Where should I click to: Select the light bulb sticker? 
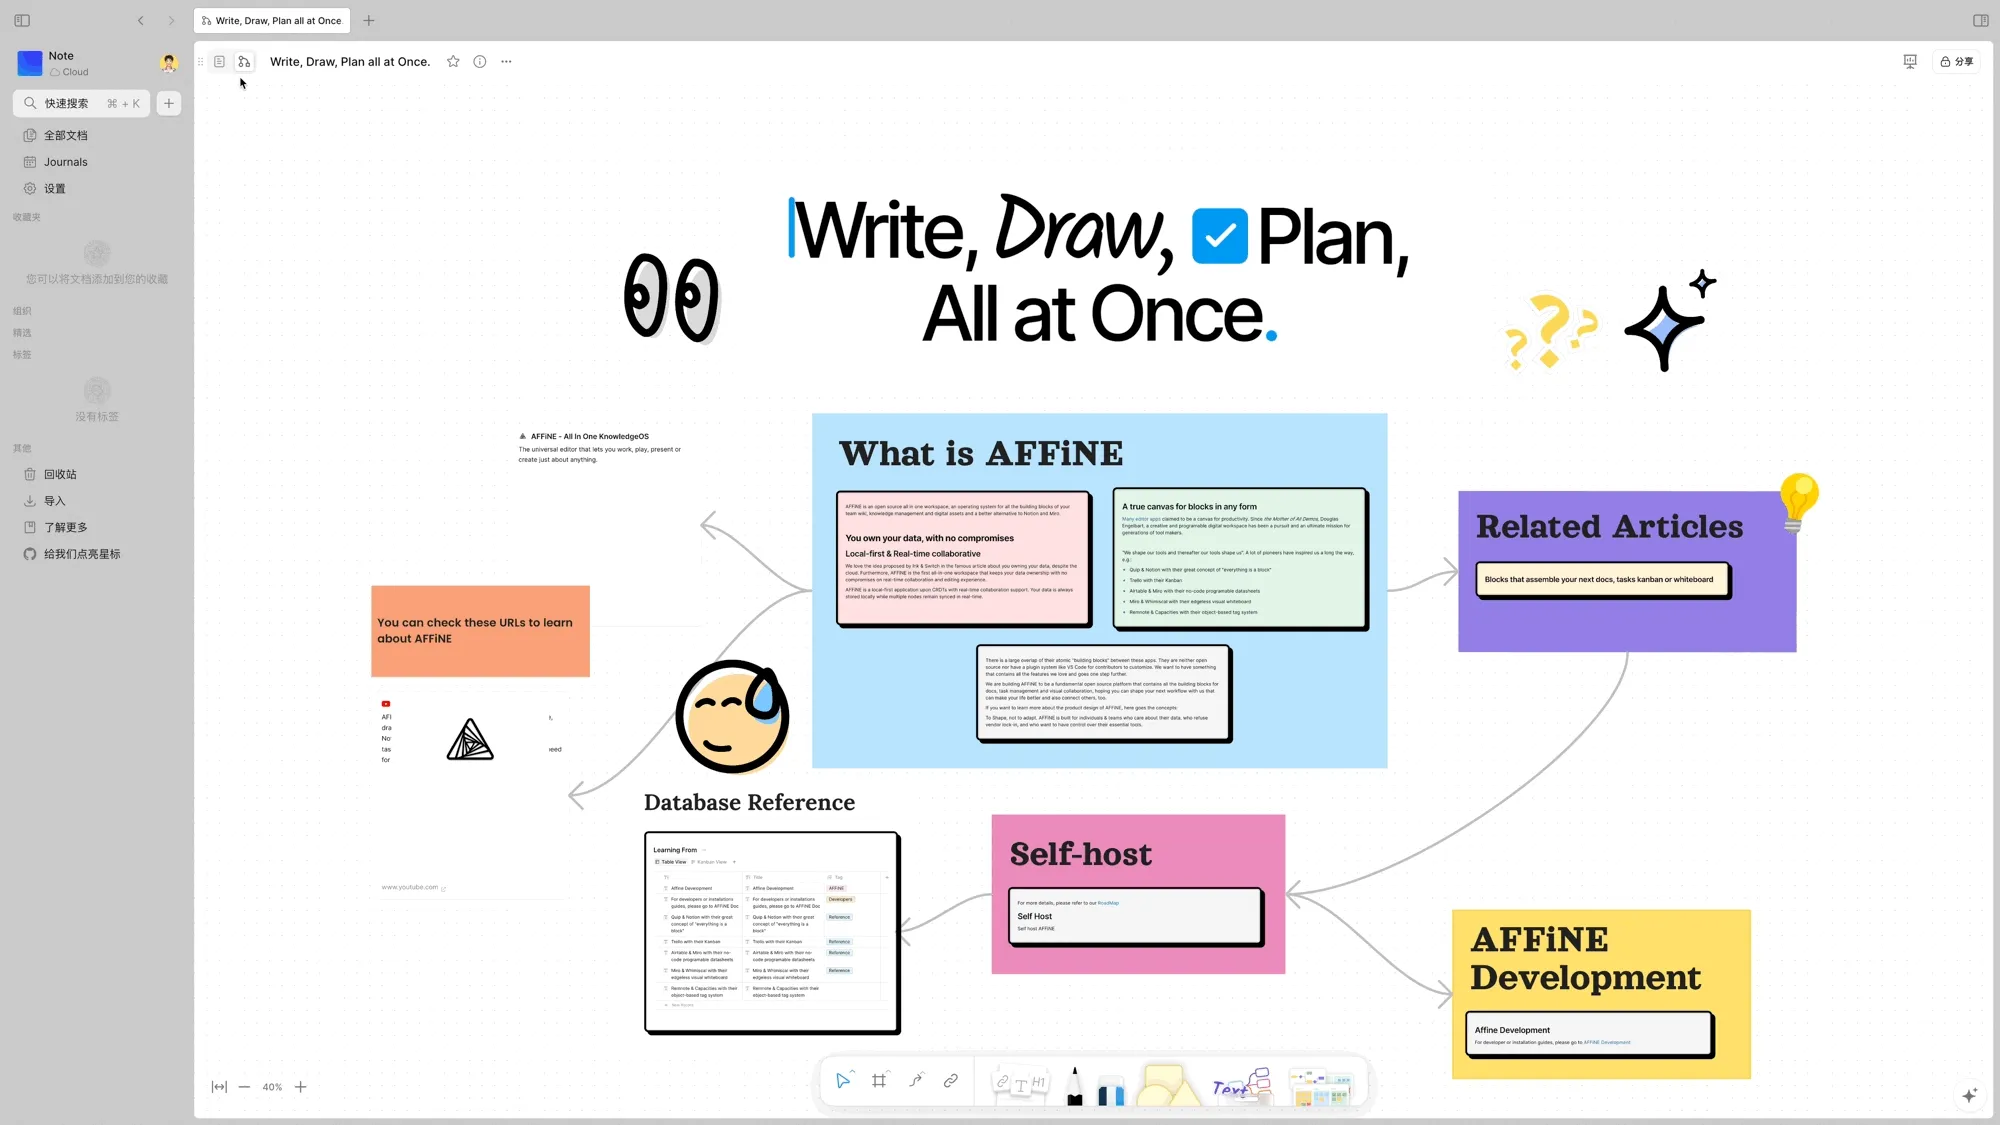1798,502
